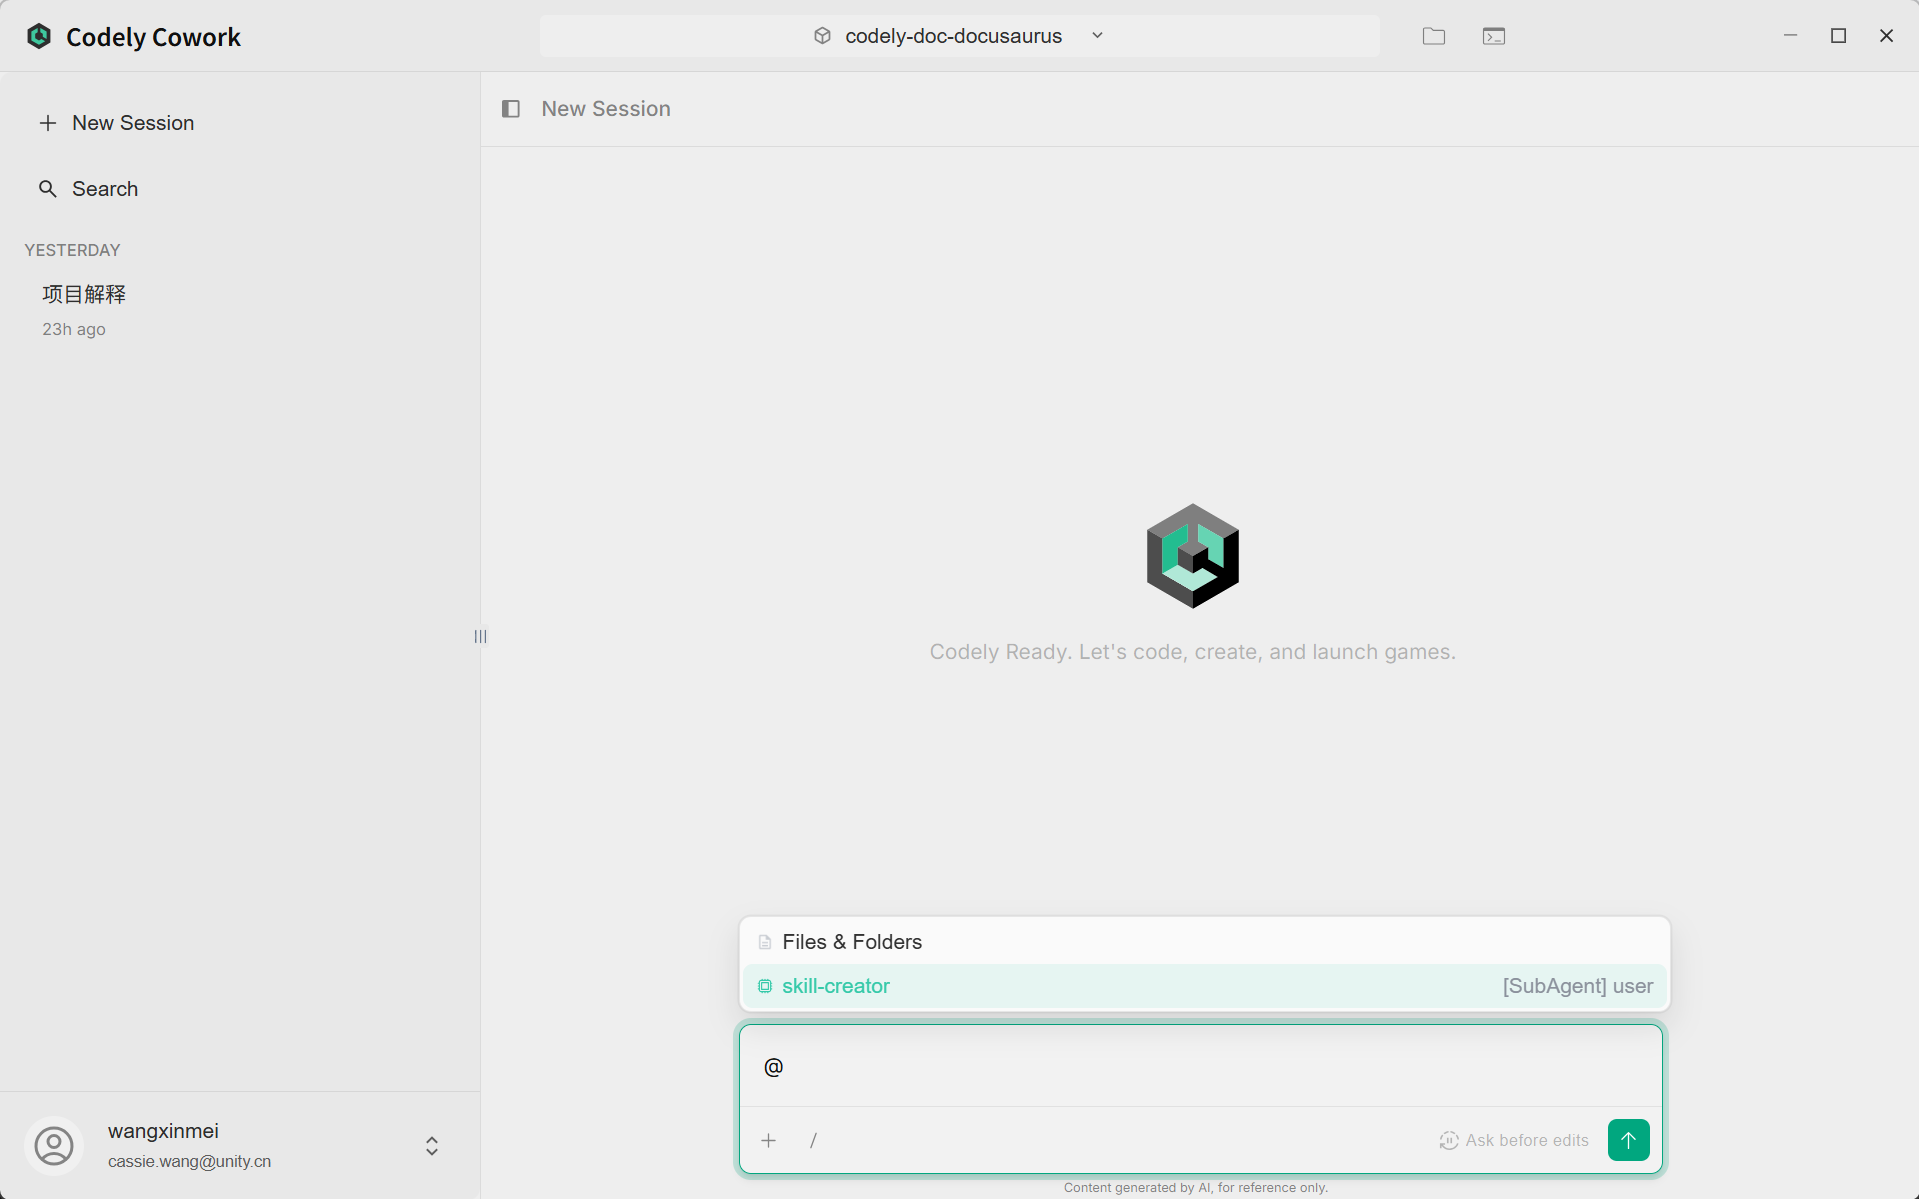Open slash commands from composer

(x=814, y=1141)
